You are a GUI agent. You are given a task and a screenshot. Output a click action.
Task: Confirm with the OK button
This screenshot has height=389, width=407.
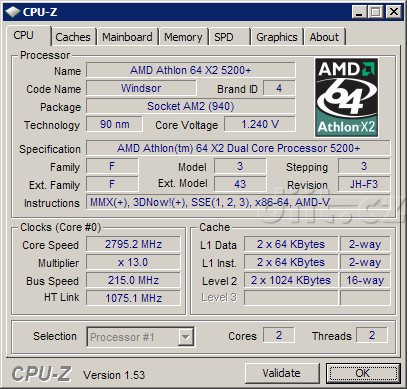(x=363, y=373)
